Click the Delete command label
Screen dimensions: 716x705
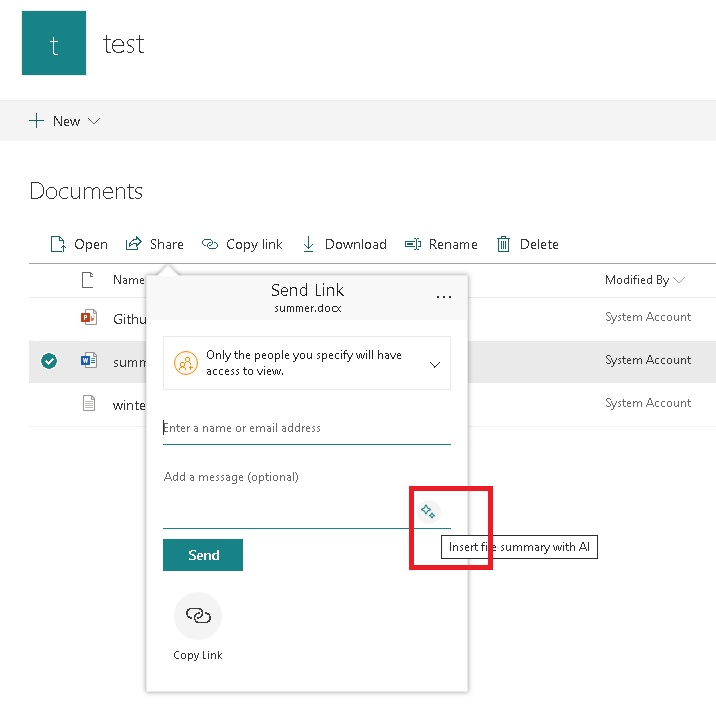[x=539, y=244]
